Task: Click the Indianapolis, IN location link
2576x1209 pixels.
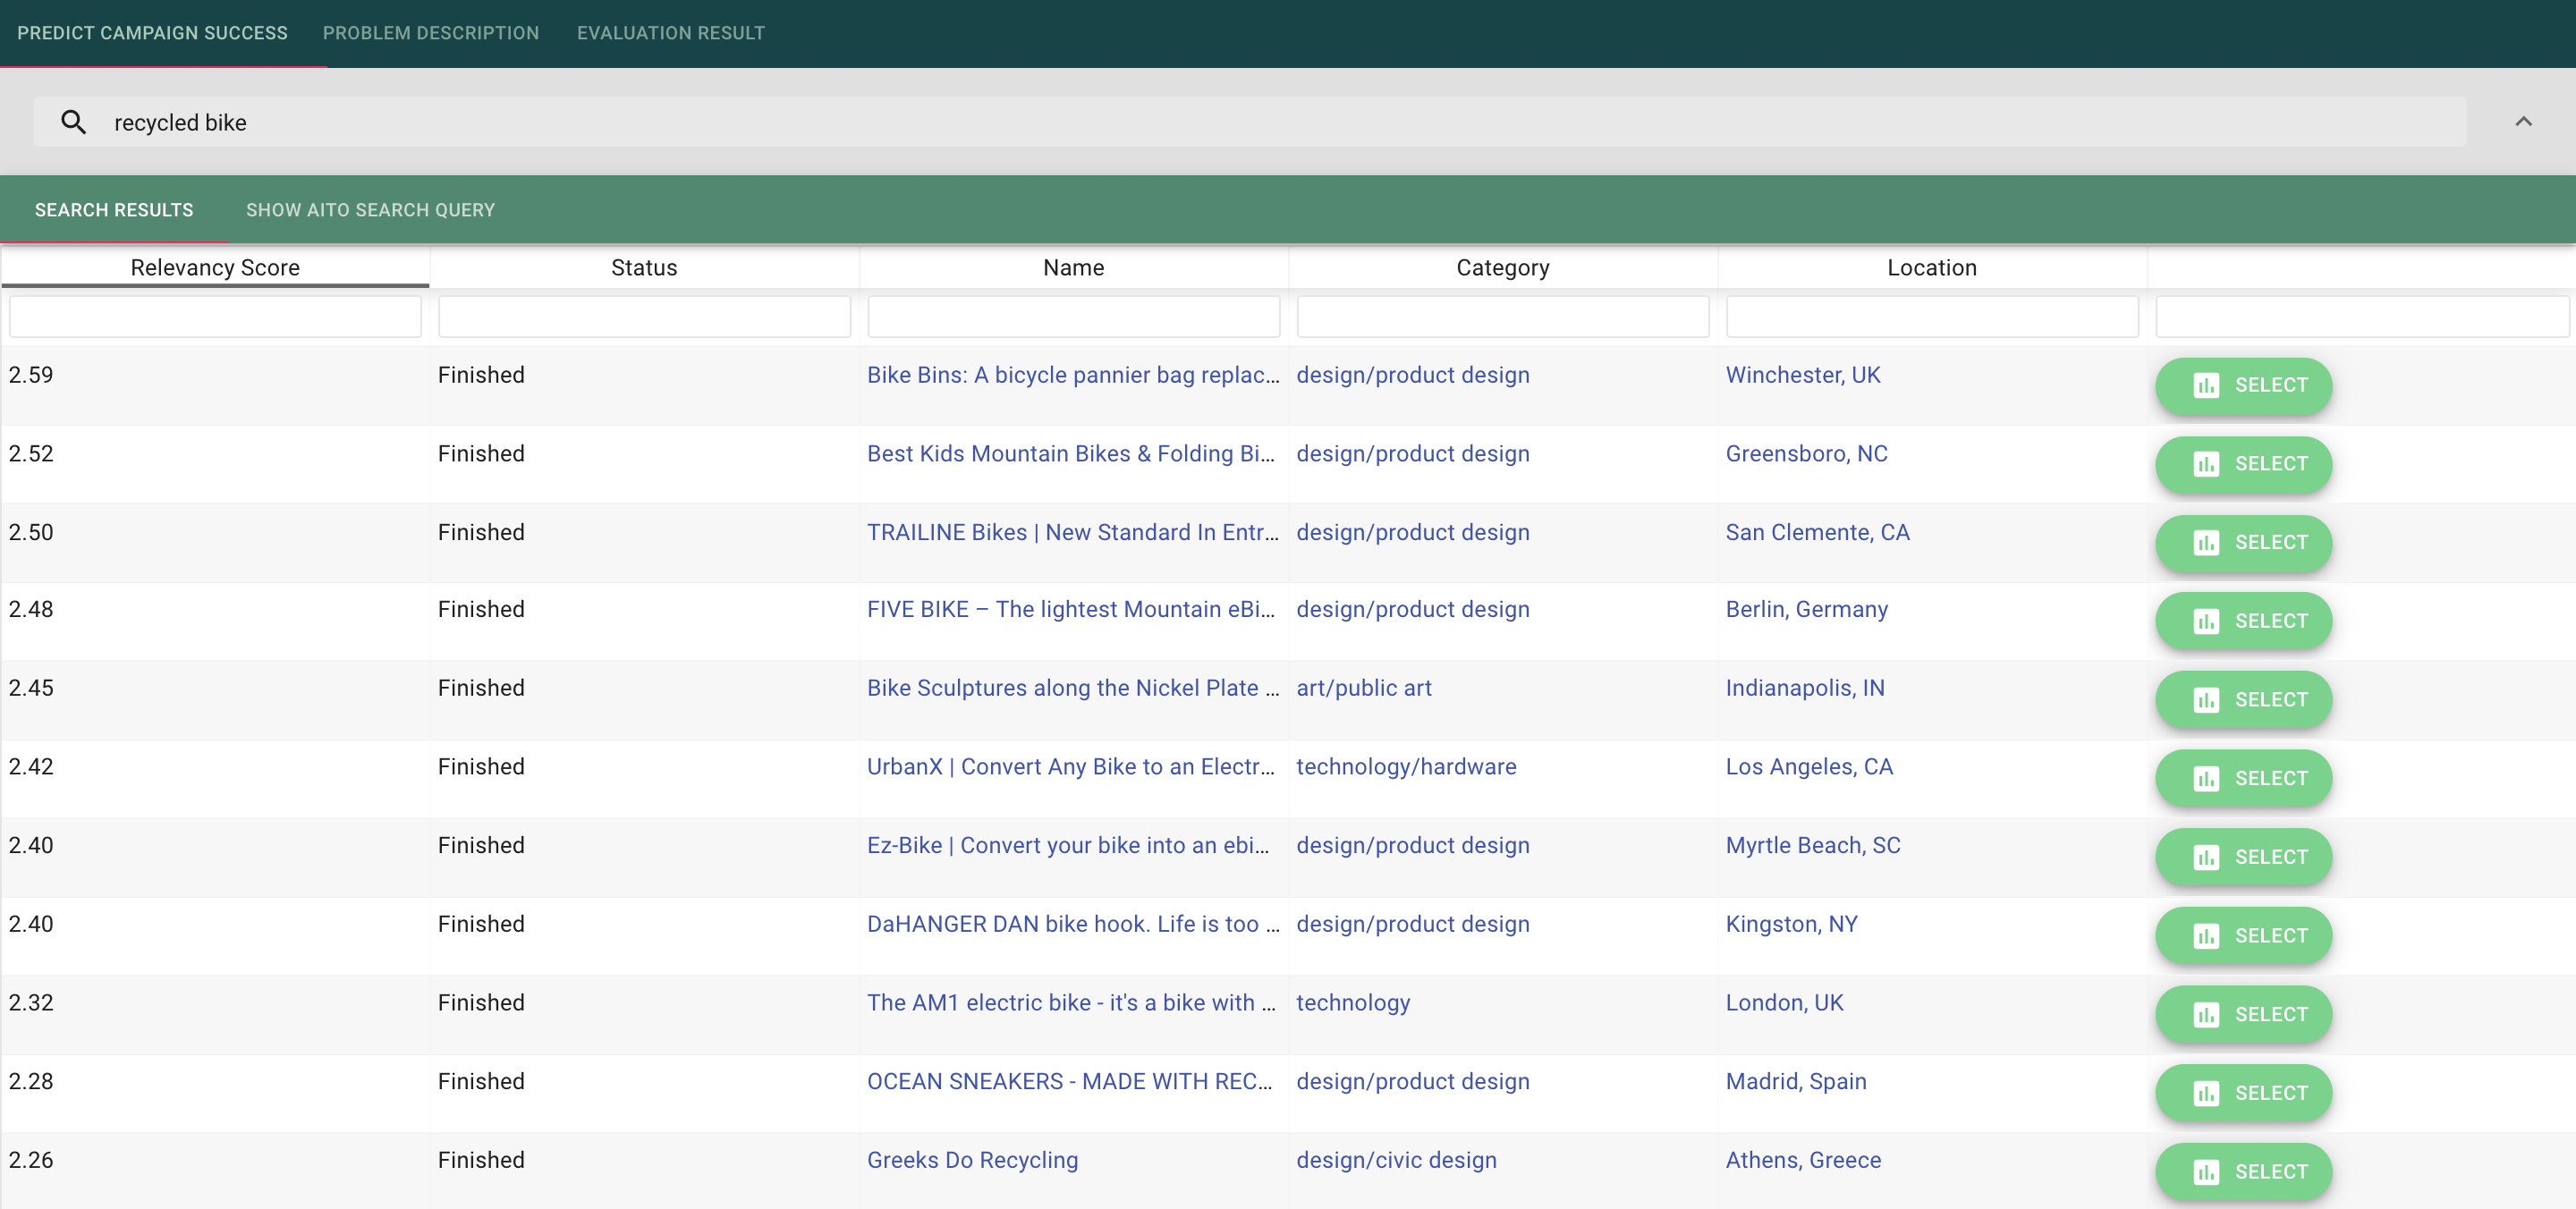Action: [x=1805, y=688]
